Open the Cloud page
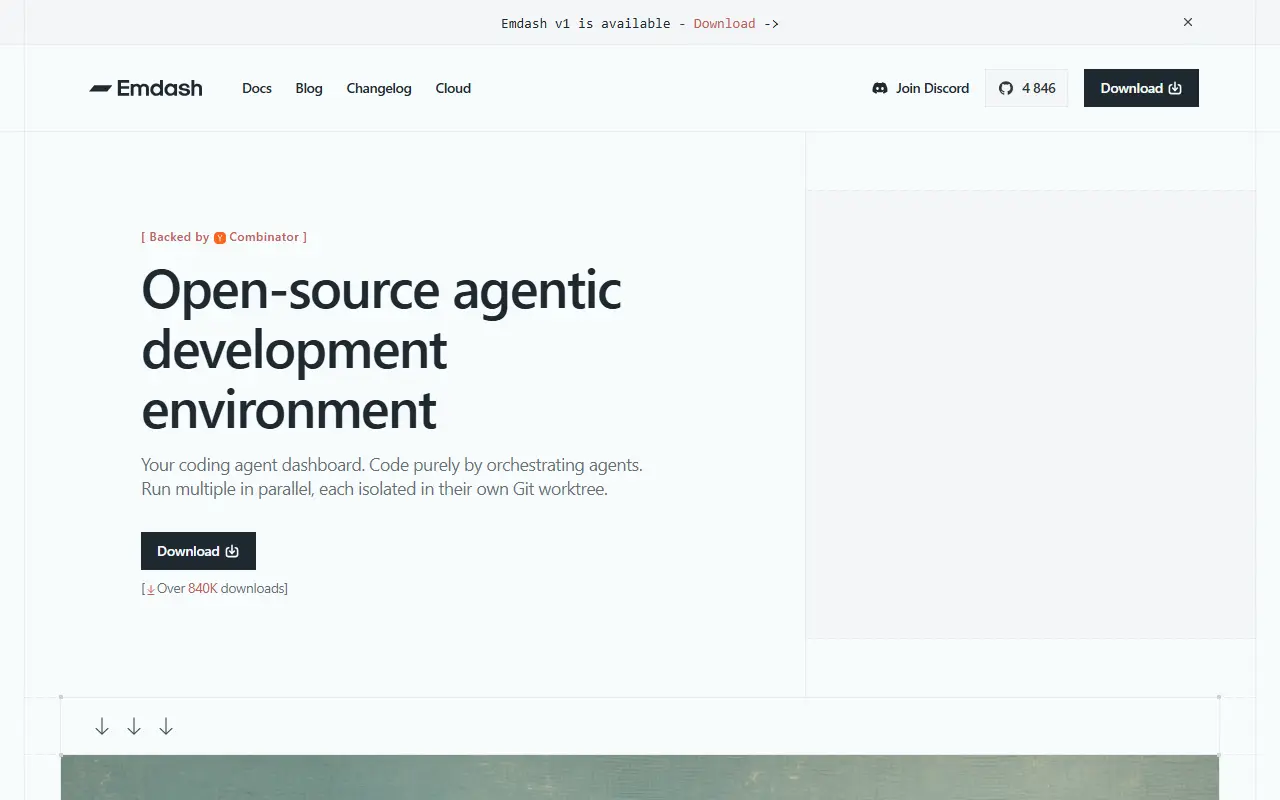 453,88
